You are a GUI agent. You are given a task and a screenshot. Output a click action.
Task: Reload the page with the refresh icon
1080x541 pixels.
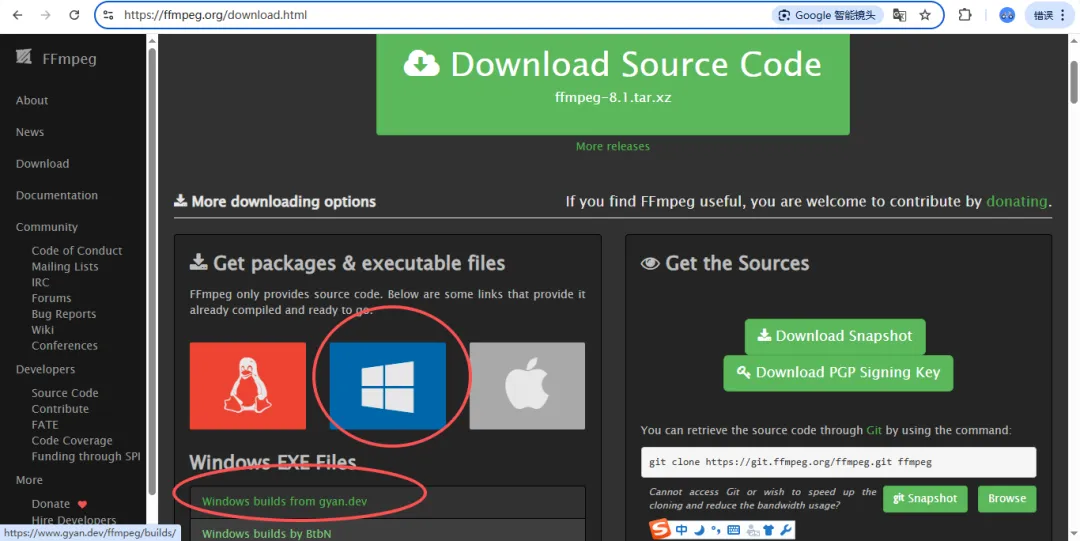pos(74,15)
